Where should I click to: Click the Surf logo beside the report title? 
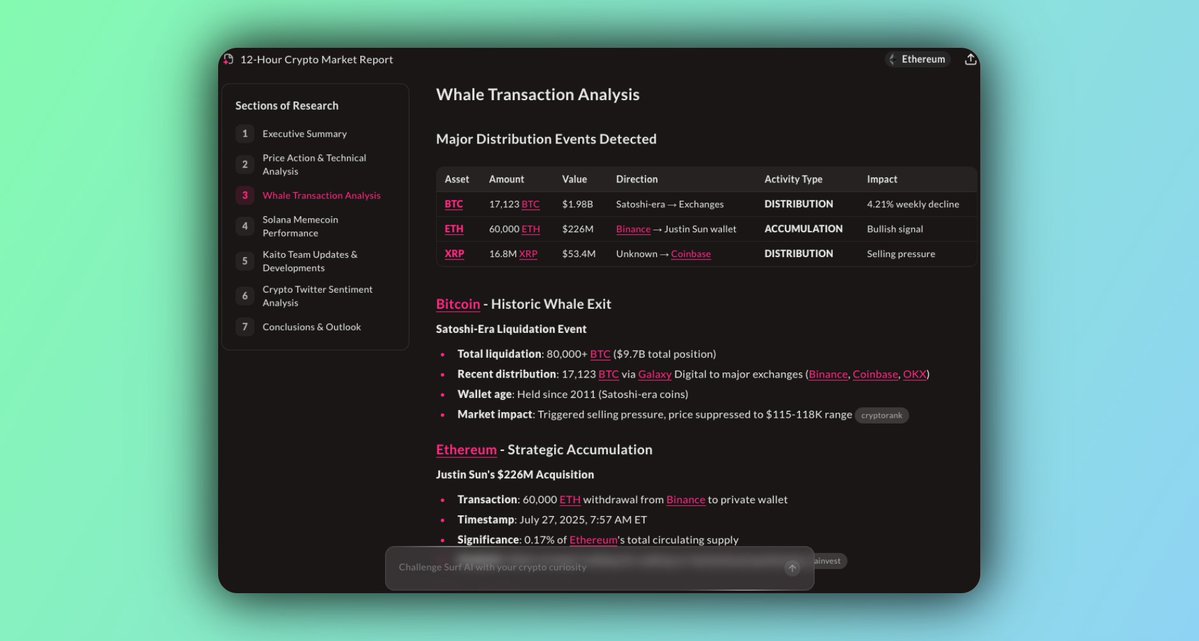coord(228,60)
